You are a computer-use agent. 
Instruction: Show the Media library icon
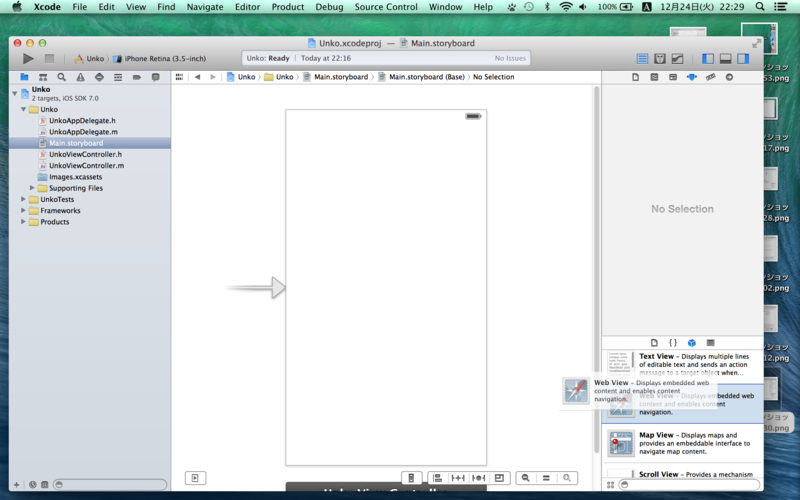point(710,343)
